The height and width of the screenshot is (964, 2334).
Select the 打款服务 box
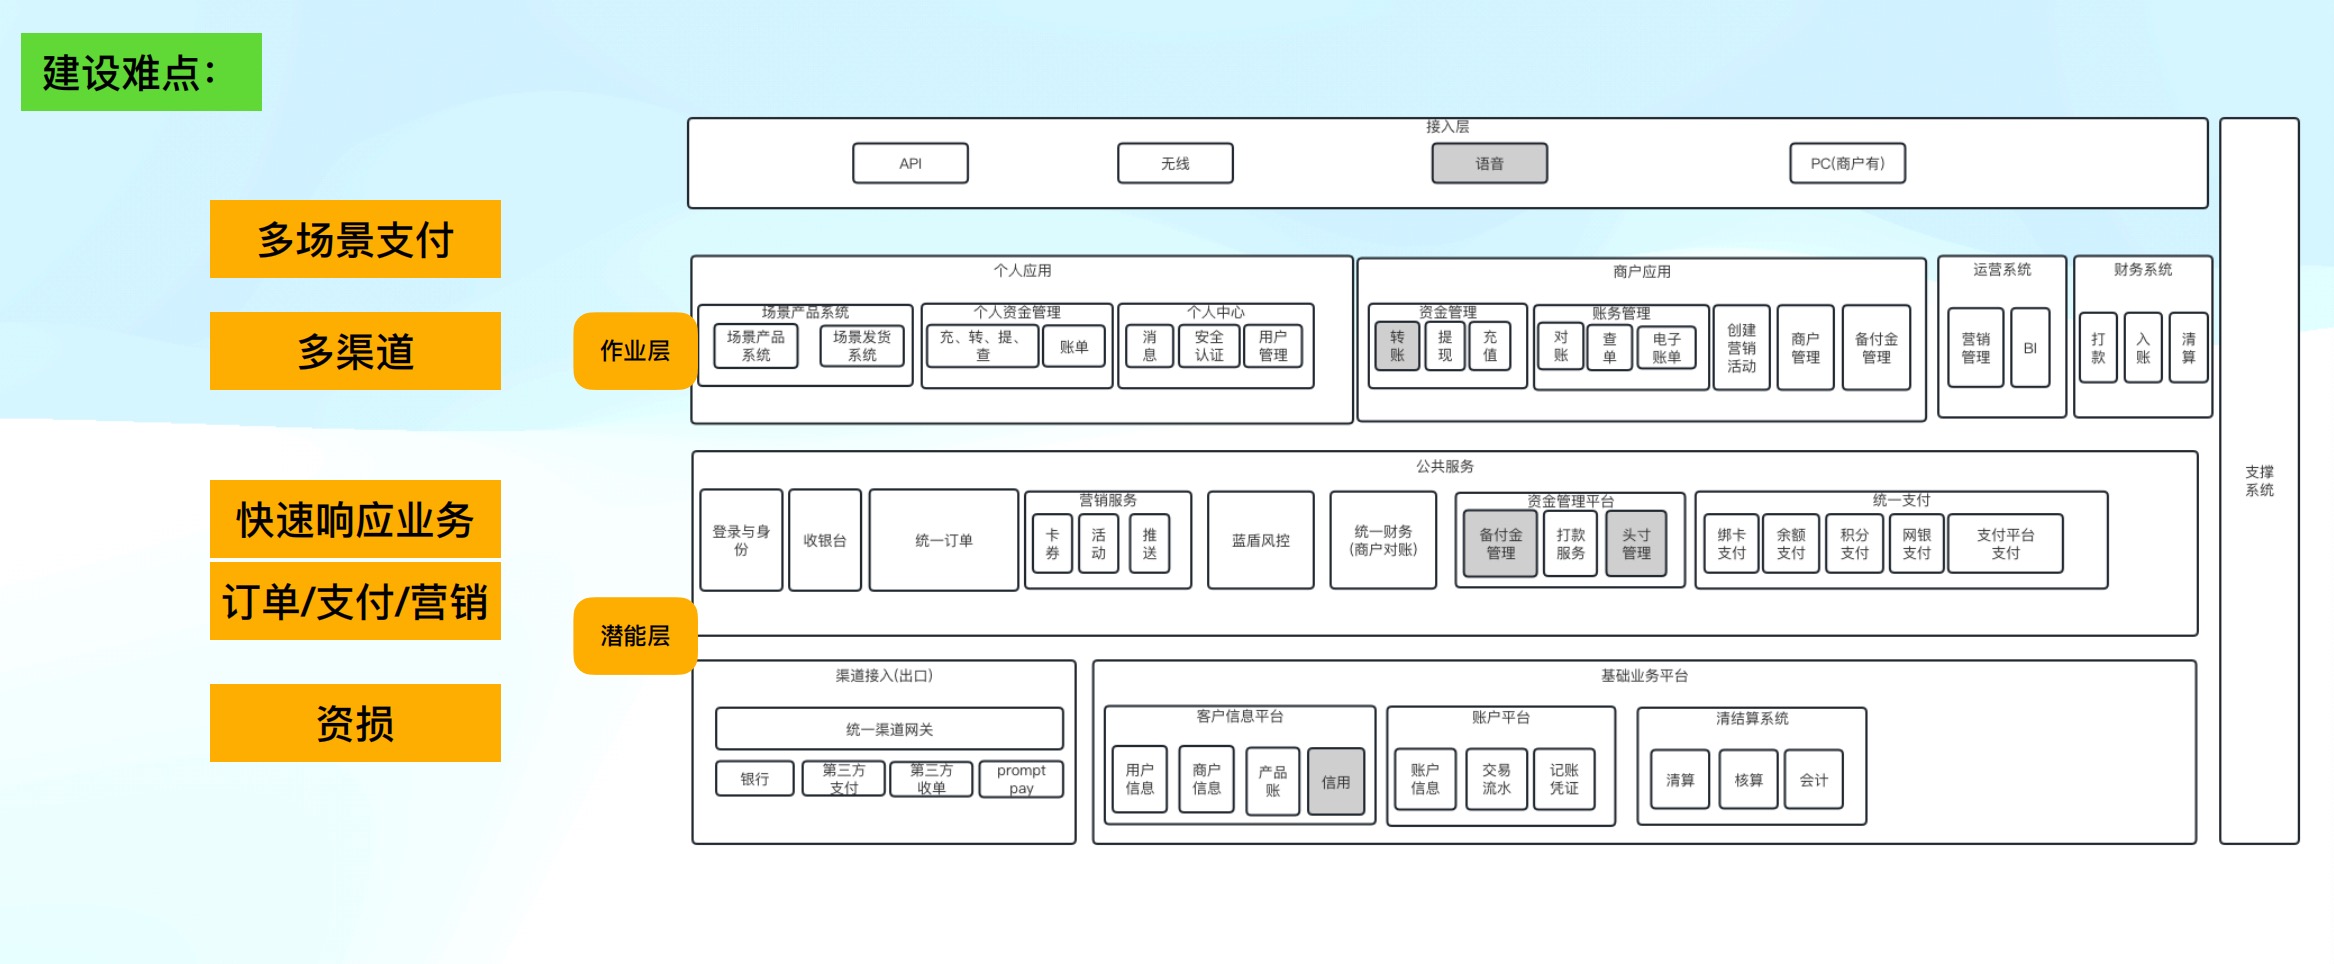1570,543
